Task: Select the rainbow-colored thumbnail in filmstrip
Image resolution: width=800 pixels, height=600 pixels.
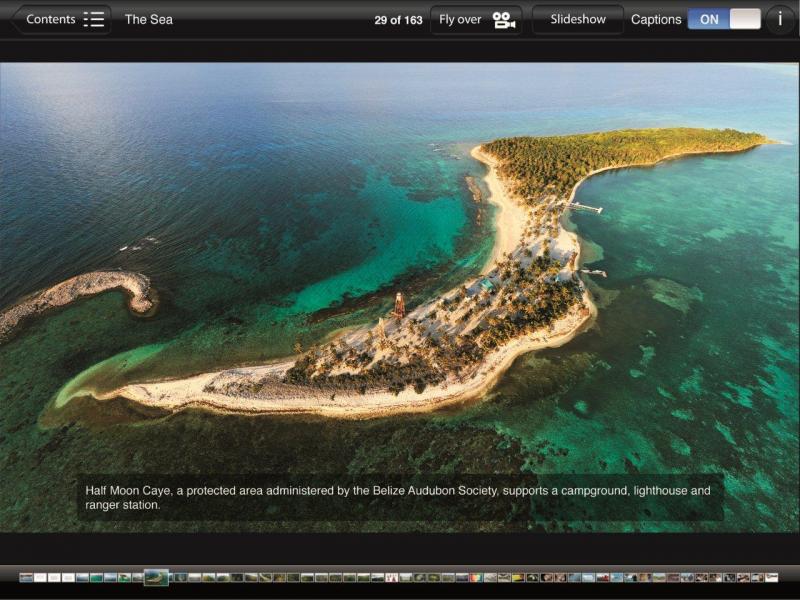Action: 476,578
